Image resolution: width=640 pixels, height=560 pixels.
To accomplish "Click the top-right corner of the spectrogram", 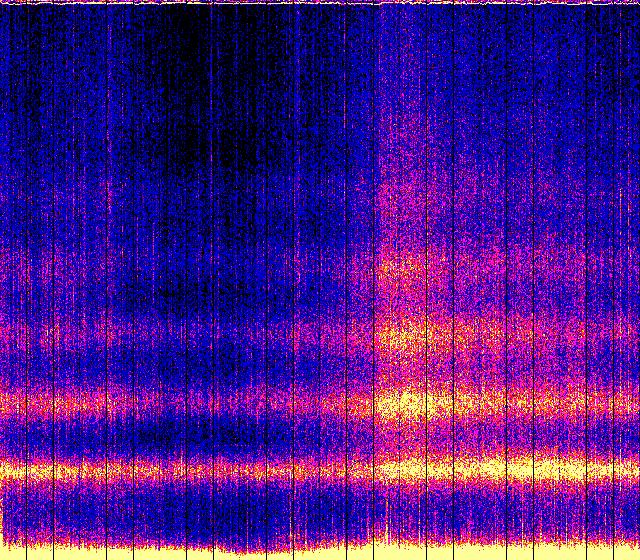I will (x=636, y=3).
